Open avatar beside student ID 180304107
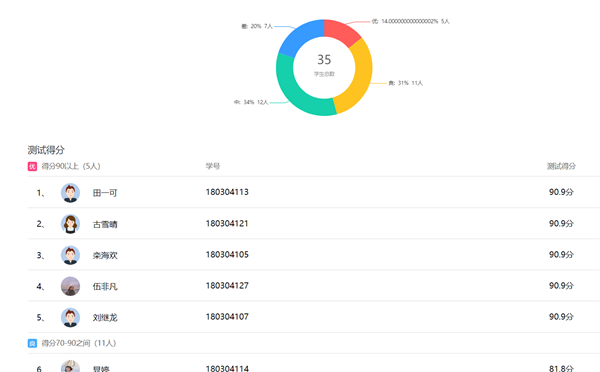 [x=70, y=317]
